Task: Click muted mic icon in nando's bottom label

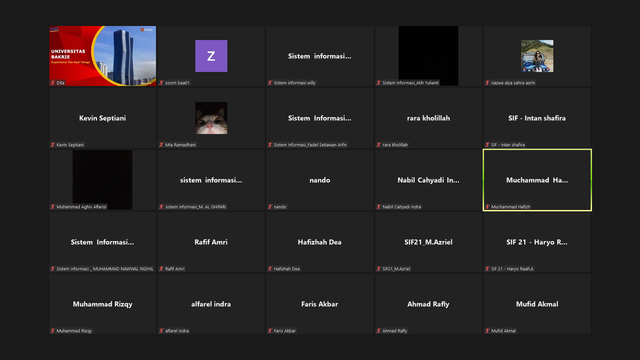Action: 270,207
